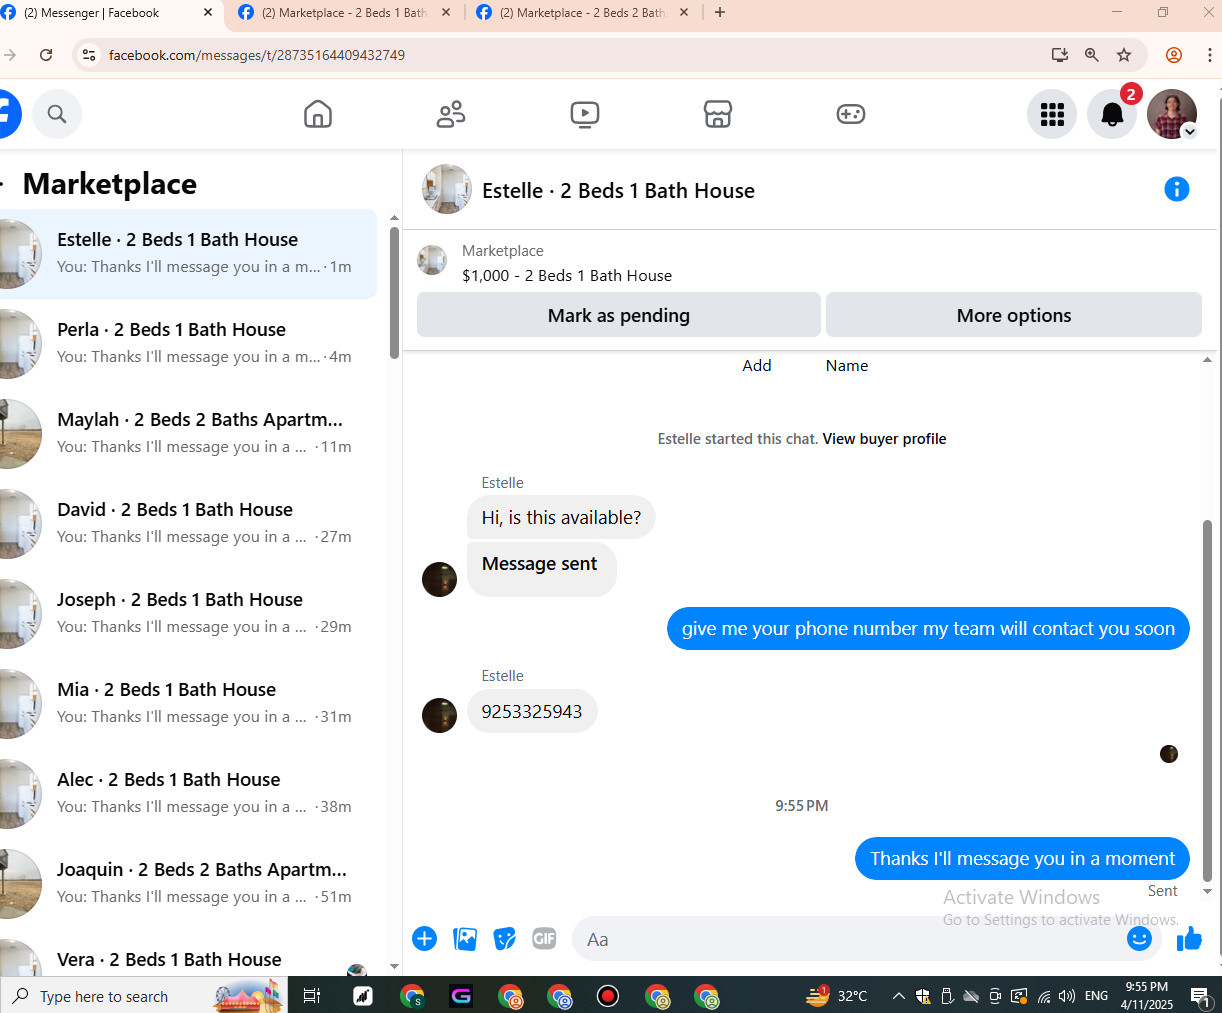Open the Friends icon in top bar
The width and height of the screenshot is (1222, 1013).
451,114
